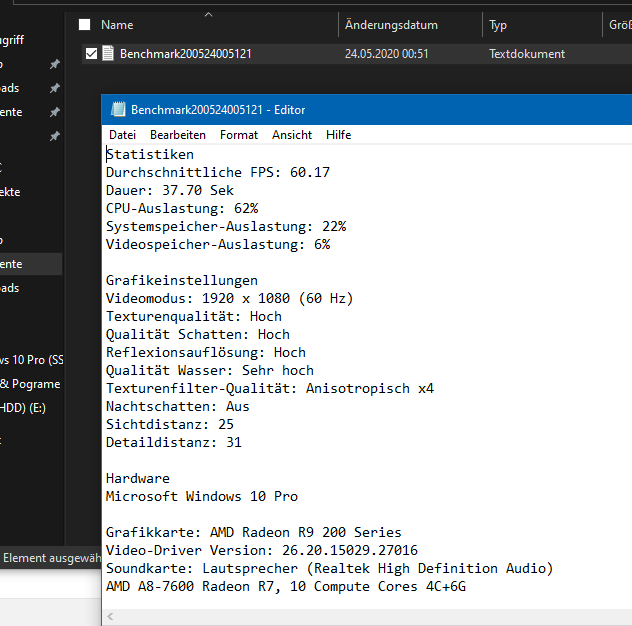This screenshot has height=626, width=632.
Task: Click the pin icon next to the 'ads' sidebar entry
Action: (54, 88)
